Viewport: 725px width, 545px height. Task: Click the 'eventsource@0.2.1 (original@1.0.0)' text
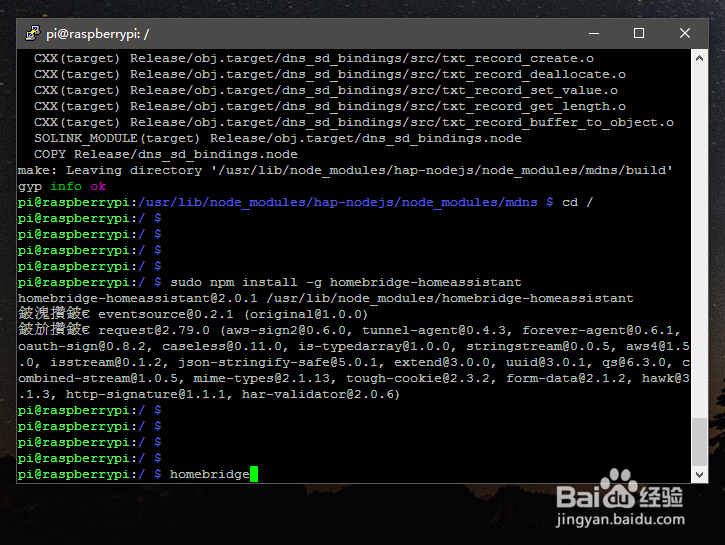coord(233,314)
